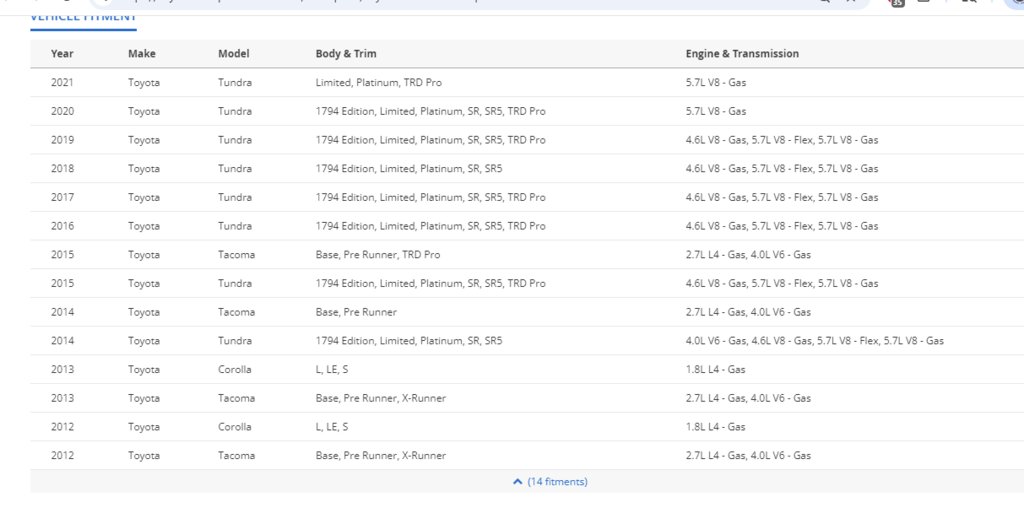Viewport: 1024px width, 508px height.
Task: Click the Engine & Transmission column header
Action: tap(743, 54)
